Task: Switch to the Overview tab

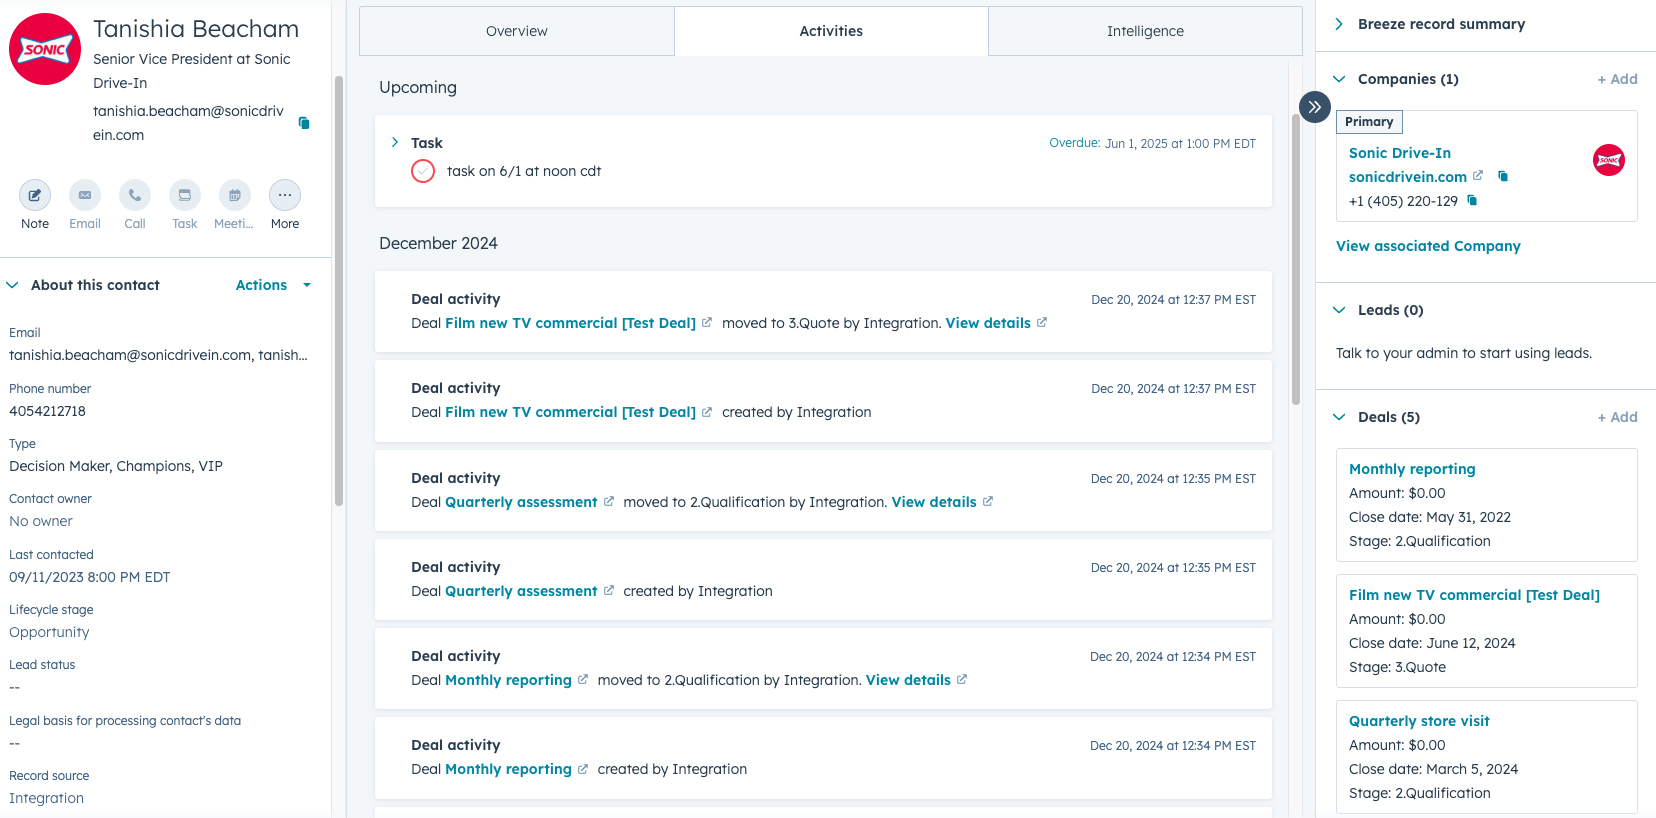Action: [517, 31]
